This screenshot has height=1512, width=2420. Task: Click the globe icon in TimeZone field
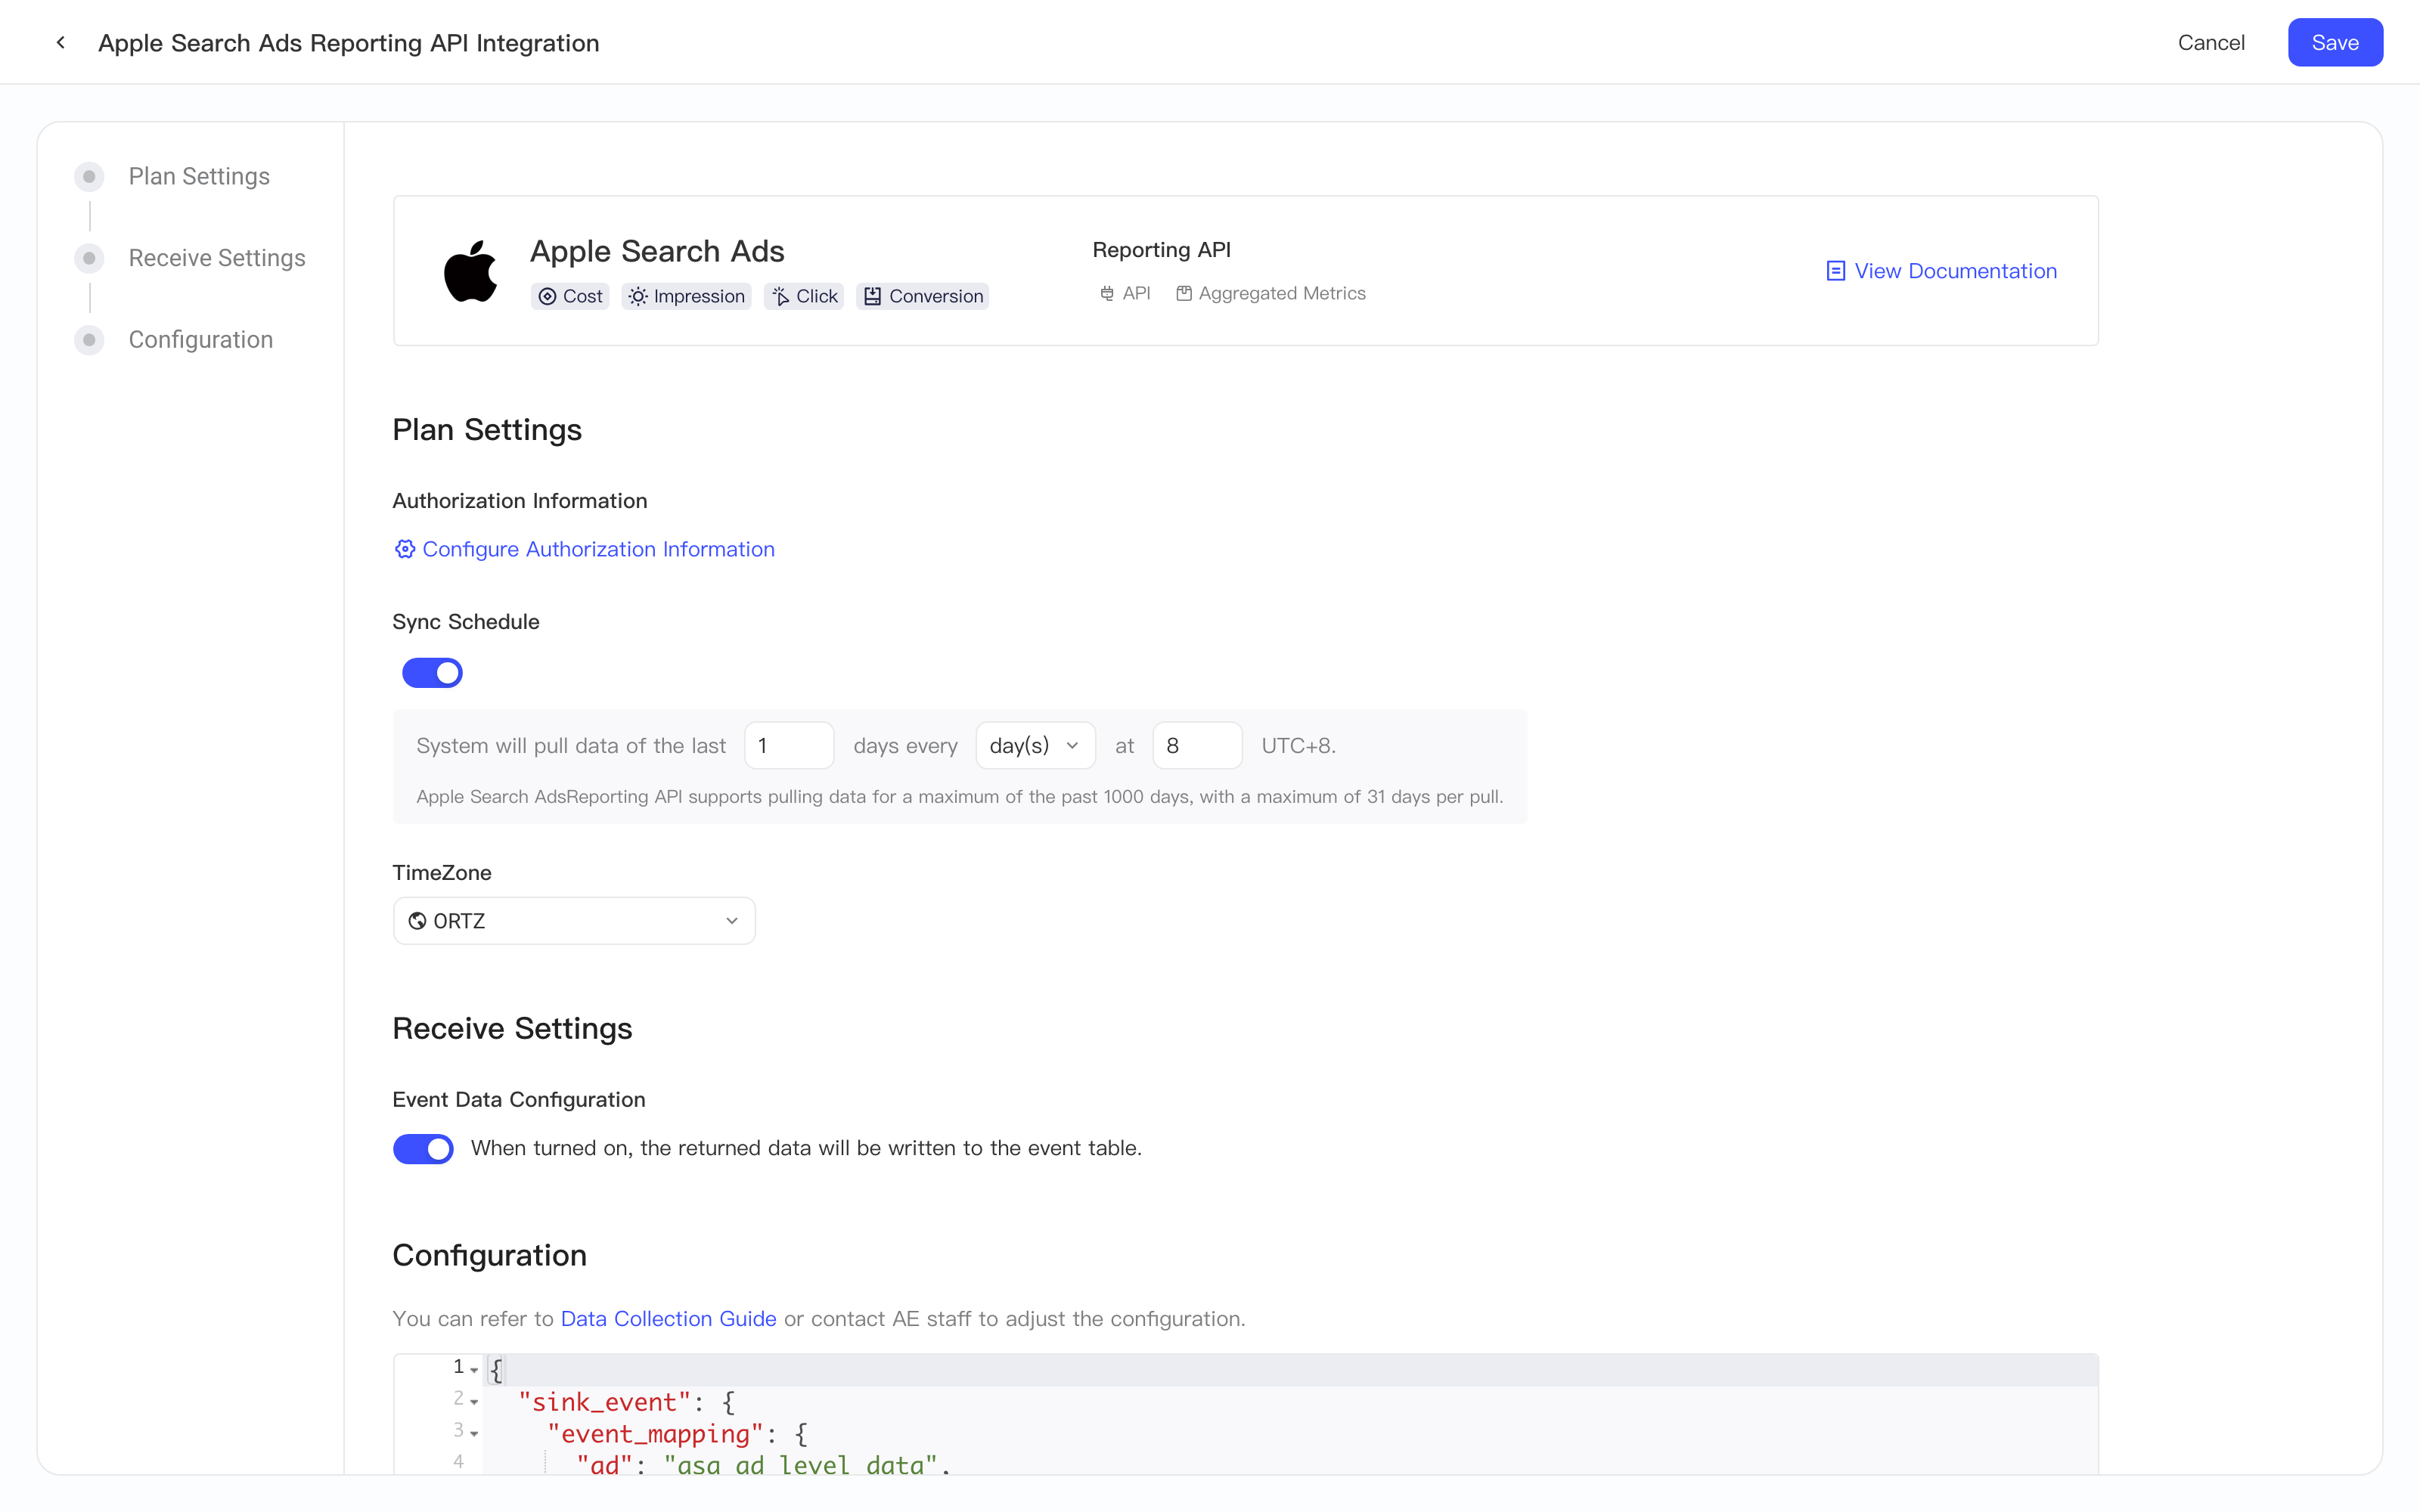pos(417,921)
